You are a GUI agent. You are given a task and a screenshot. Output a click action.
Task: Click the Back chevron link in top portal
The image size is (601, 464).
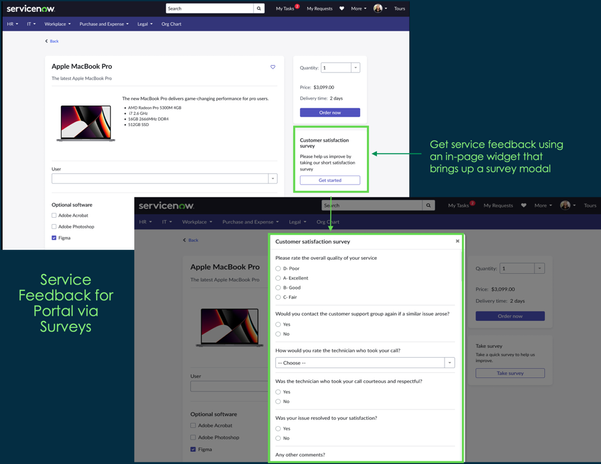click(x=52, y=41)
